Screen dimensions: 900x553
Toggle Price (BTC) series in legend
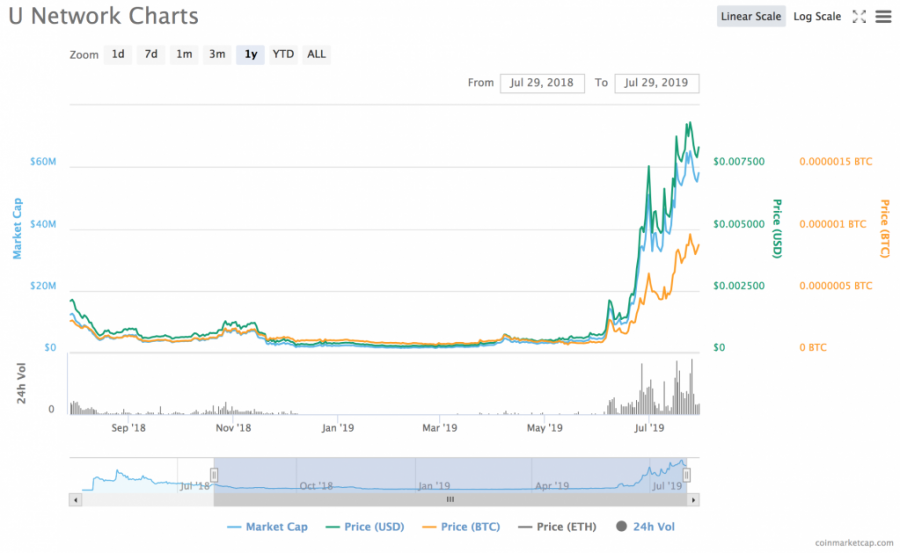coord(461,527)
